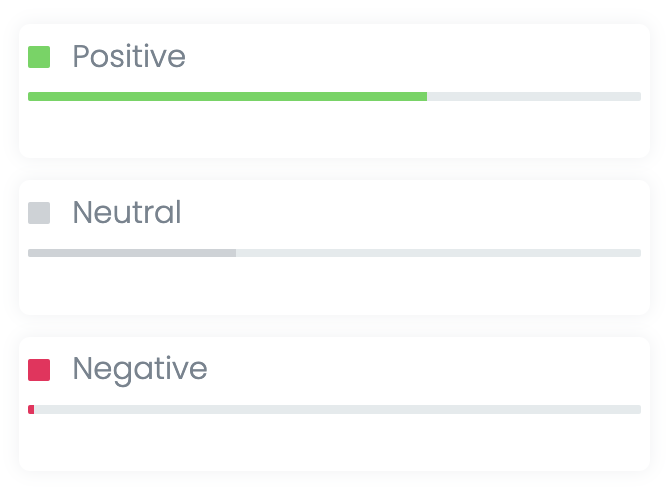The height and width of the screenshot is (502, 670).
Task: Click empty space below the Negative bar
Action: click(x=335, y=442)
